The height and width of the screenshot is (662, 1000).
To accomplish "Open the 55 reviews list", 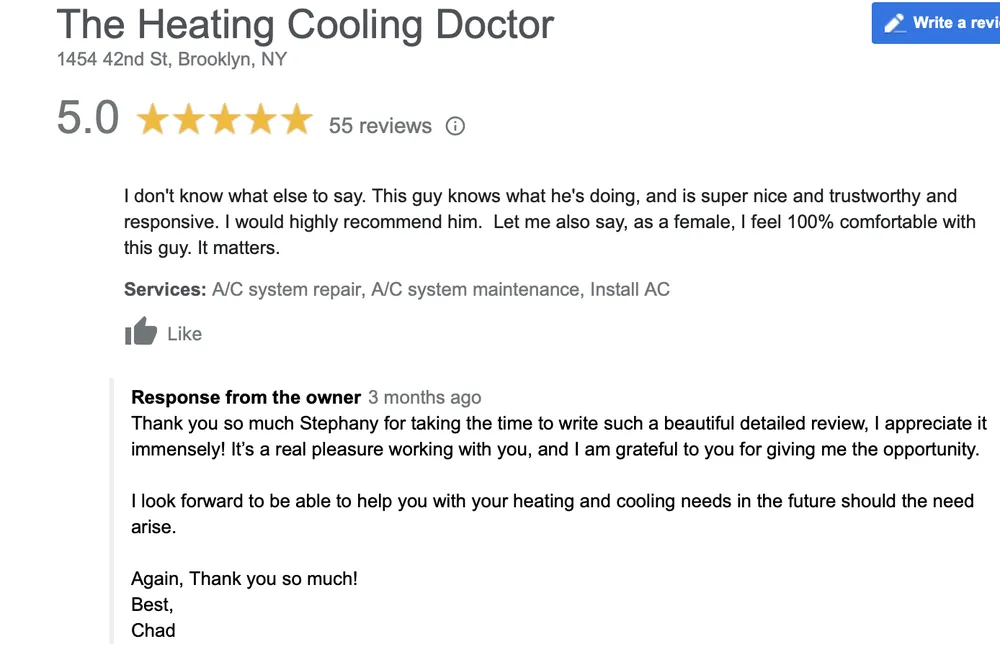I will pos(380,126).
